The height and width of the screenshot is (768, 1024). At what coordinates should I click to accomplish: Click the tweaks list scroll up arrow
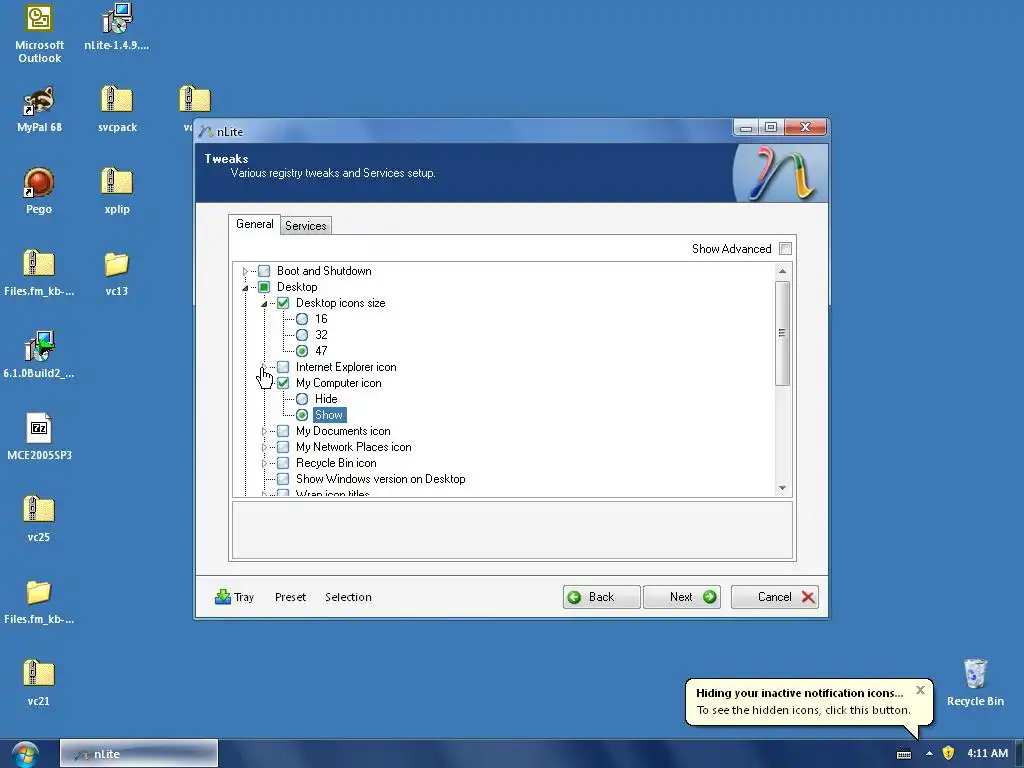pyautogui.click(x=782, y=271)
